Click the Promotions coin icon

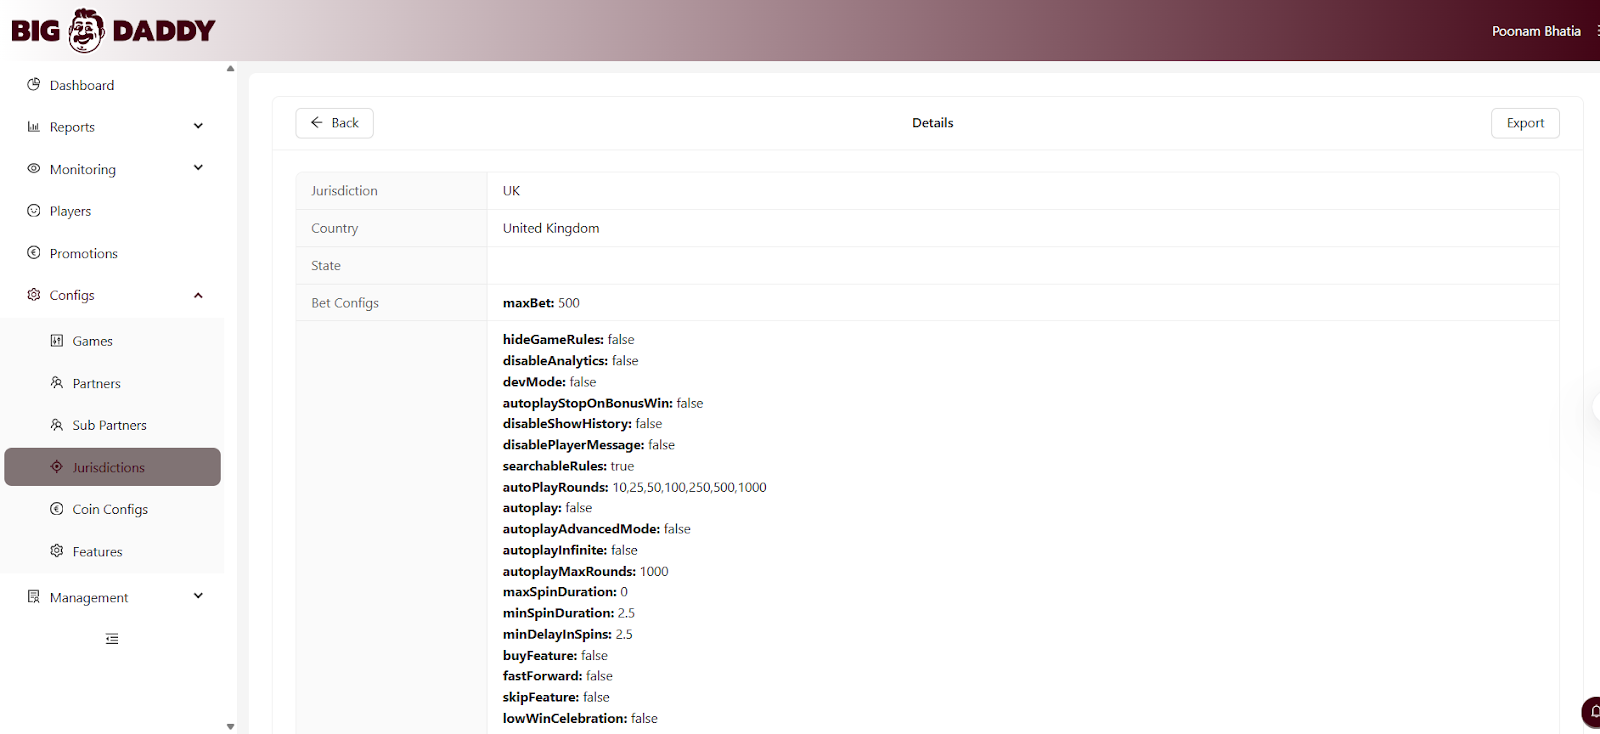click(34, 253)
